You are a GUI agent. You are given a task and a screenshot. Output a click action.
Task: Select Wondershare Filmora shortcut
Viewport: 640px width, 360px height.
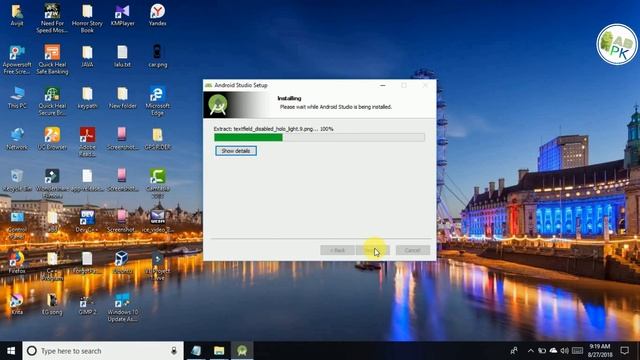(52, 183)
